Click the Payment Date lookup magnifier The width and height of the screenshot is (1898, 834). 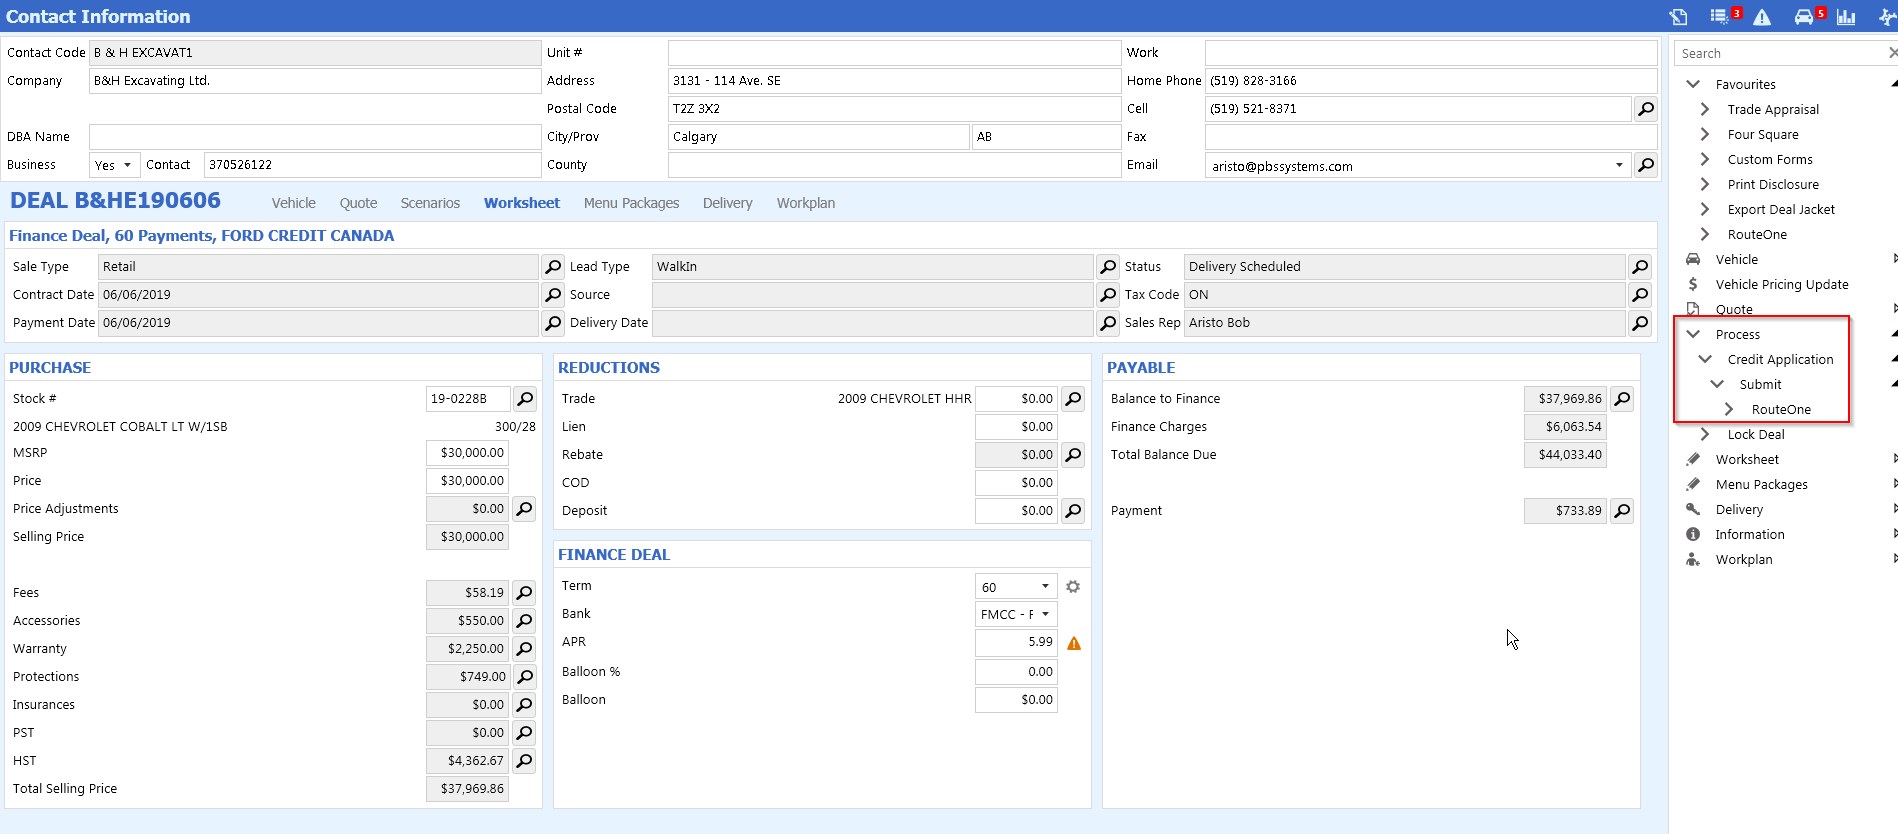click(x=553, y=323)
